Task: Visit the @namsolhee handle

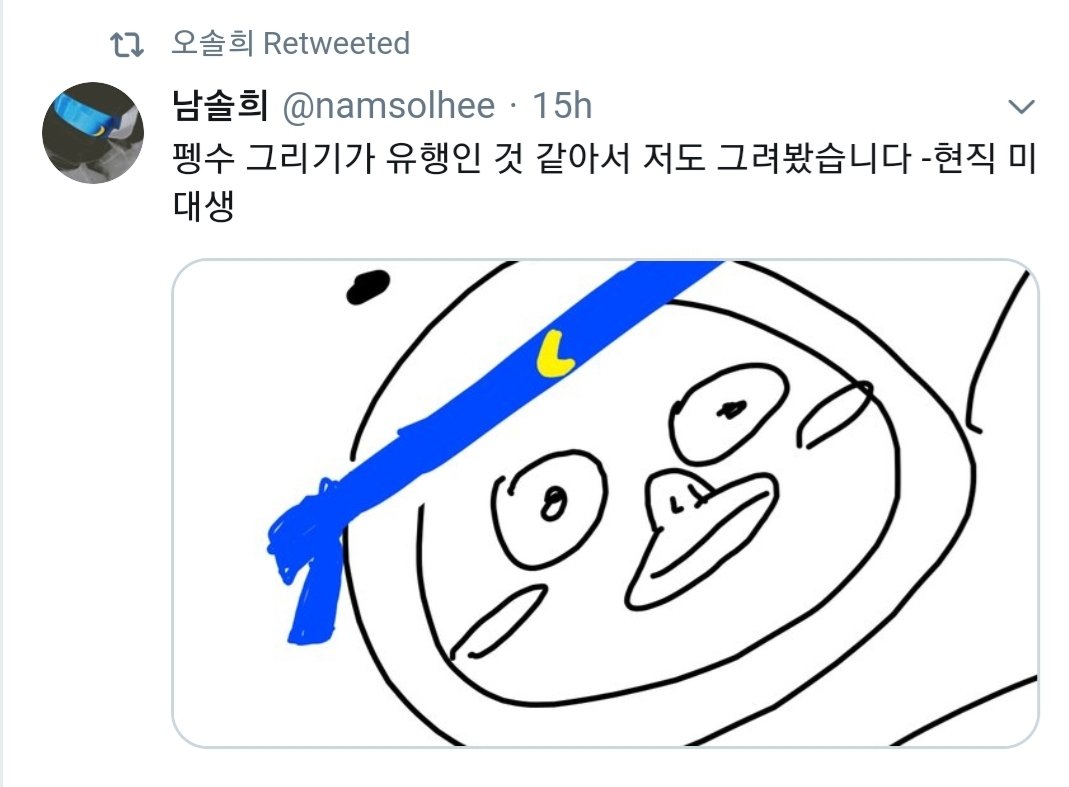Action: coord(389,106)
